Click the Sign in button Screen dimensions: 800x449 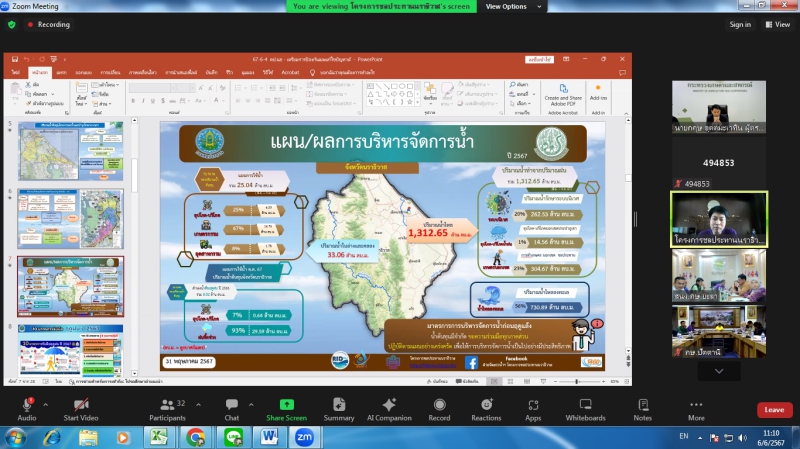(x=740, y=24)
